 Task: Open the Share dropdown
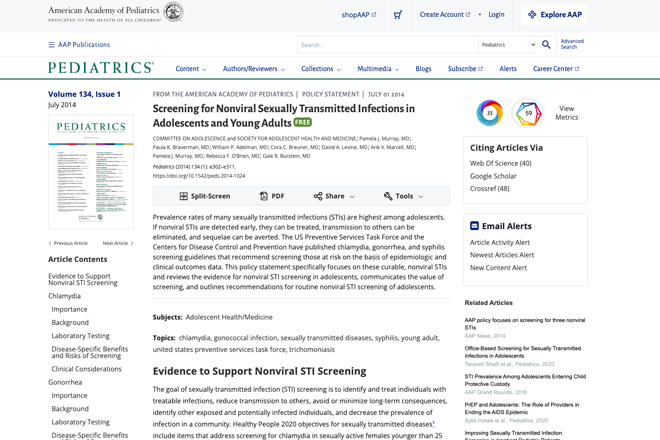[334, 196]
